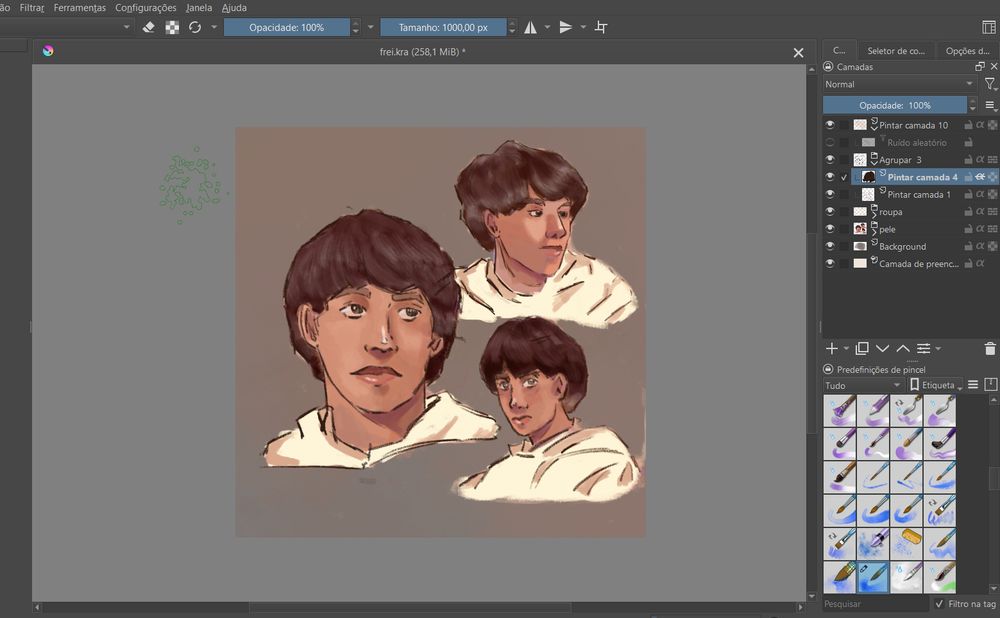Viewport: 1000px width, 618px height.
Task: Click the Etiqueta tag button
Action: click(935, 385)
